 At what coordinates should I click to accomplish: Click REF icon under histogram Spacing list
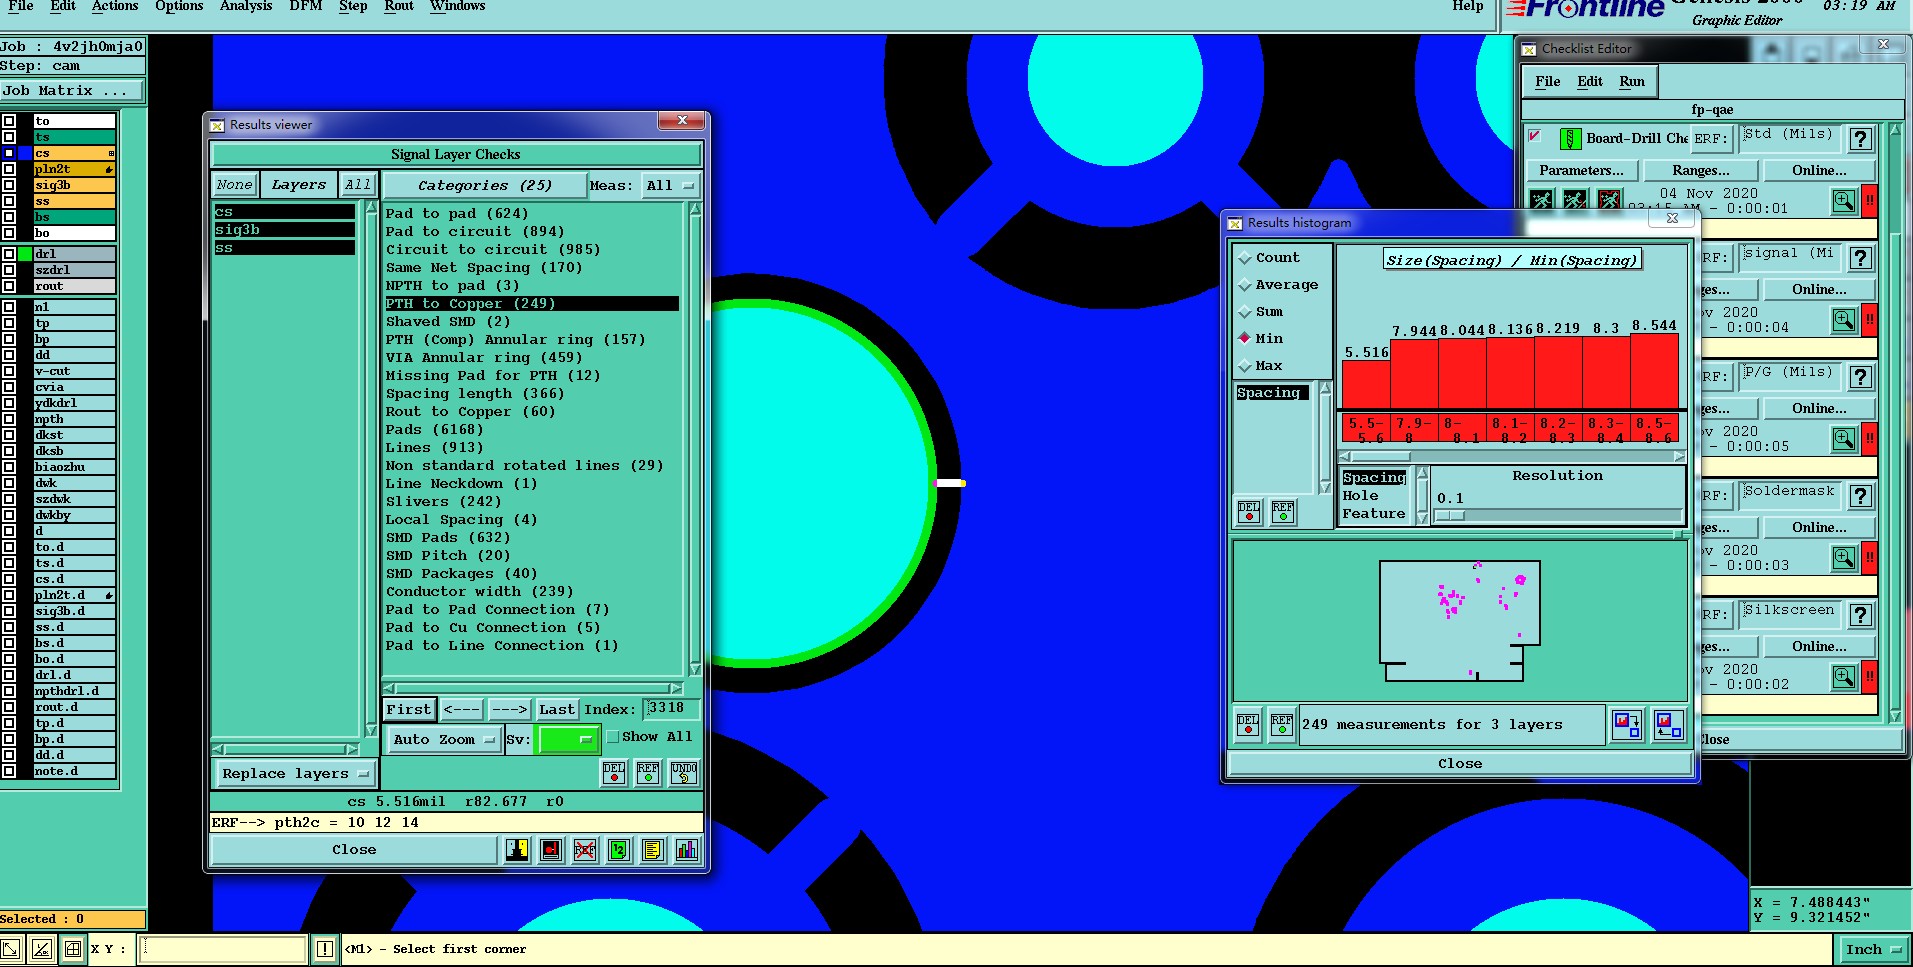click(1283, 512)
